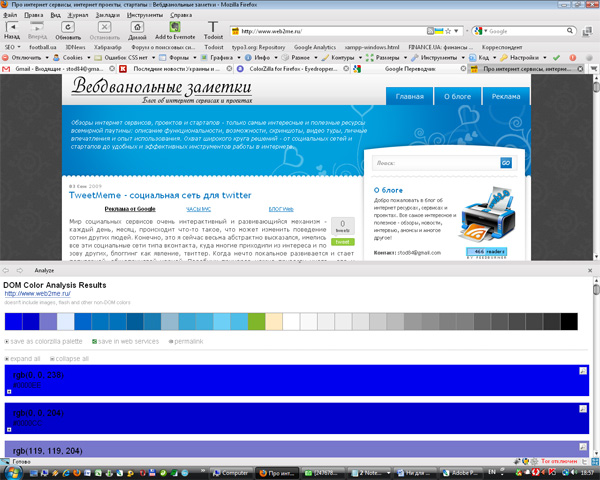
Task: Click the red error indicator icon
Action: (x=572, y=58)
